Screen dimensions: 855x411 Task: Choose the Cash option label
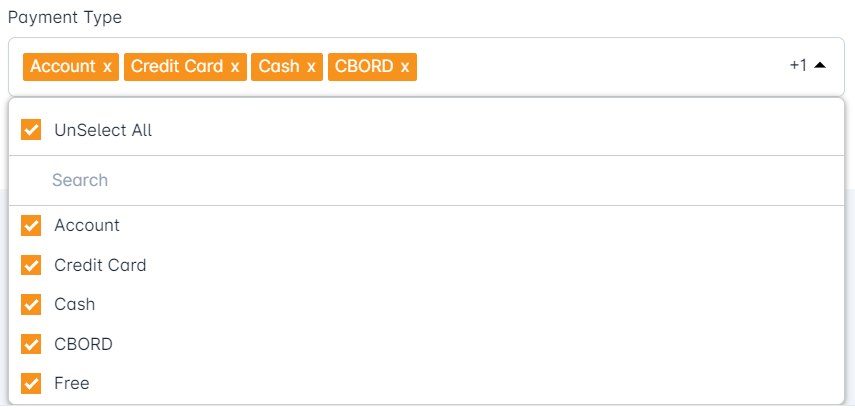[x=75, y=304]
